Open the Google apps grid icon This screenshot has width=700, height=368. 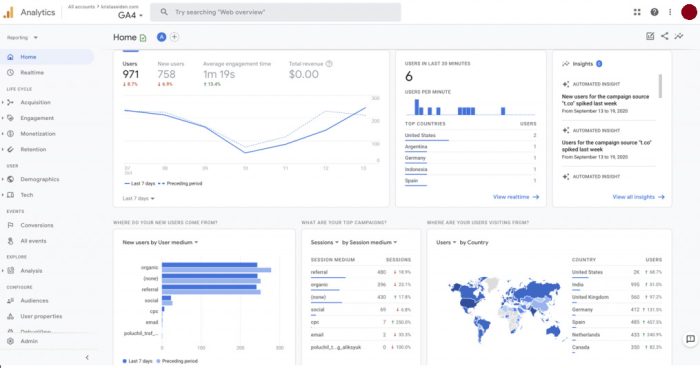click(637, 12)
